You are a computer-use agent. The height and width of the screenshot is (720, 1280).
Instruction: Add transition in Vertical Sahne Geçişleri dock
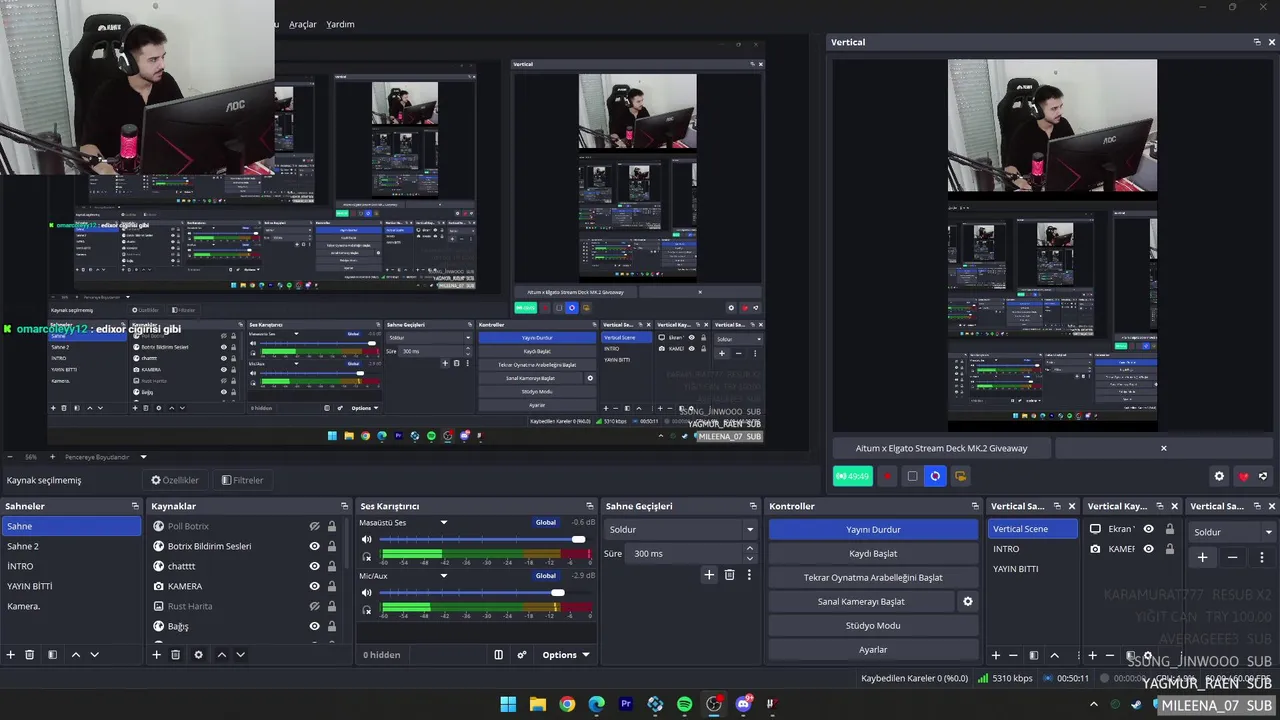click(1203, 557)
